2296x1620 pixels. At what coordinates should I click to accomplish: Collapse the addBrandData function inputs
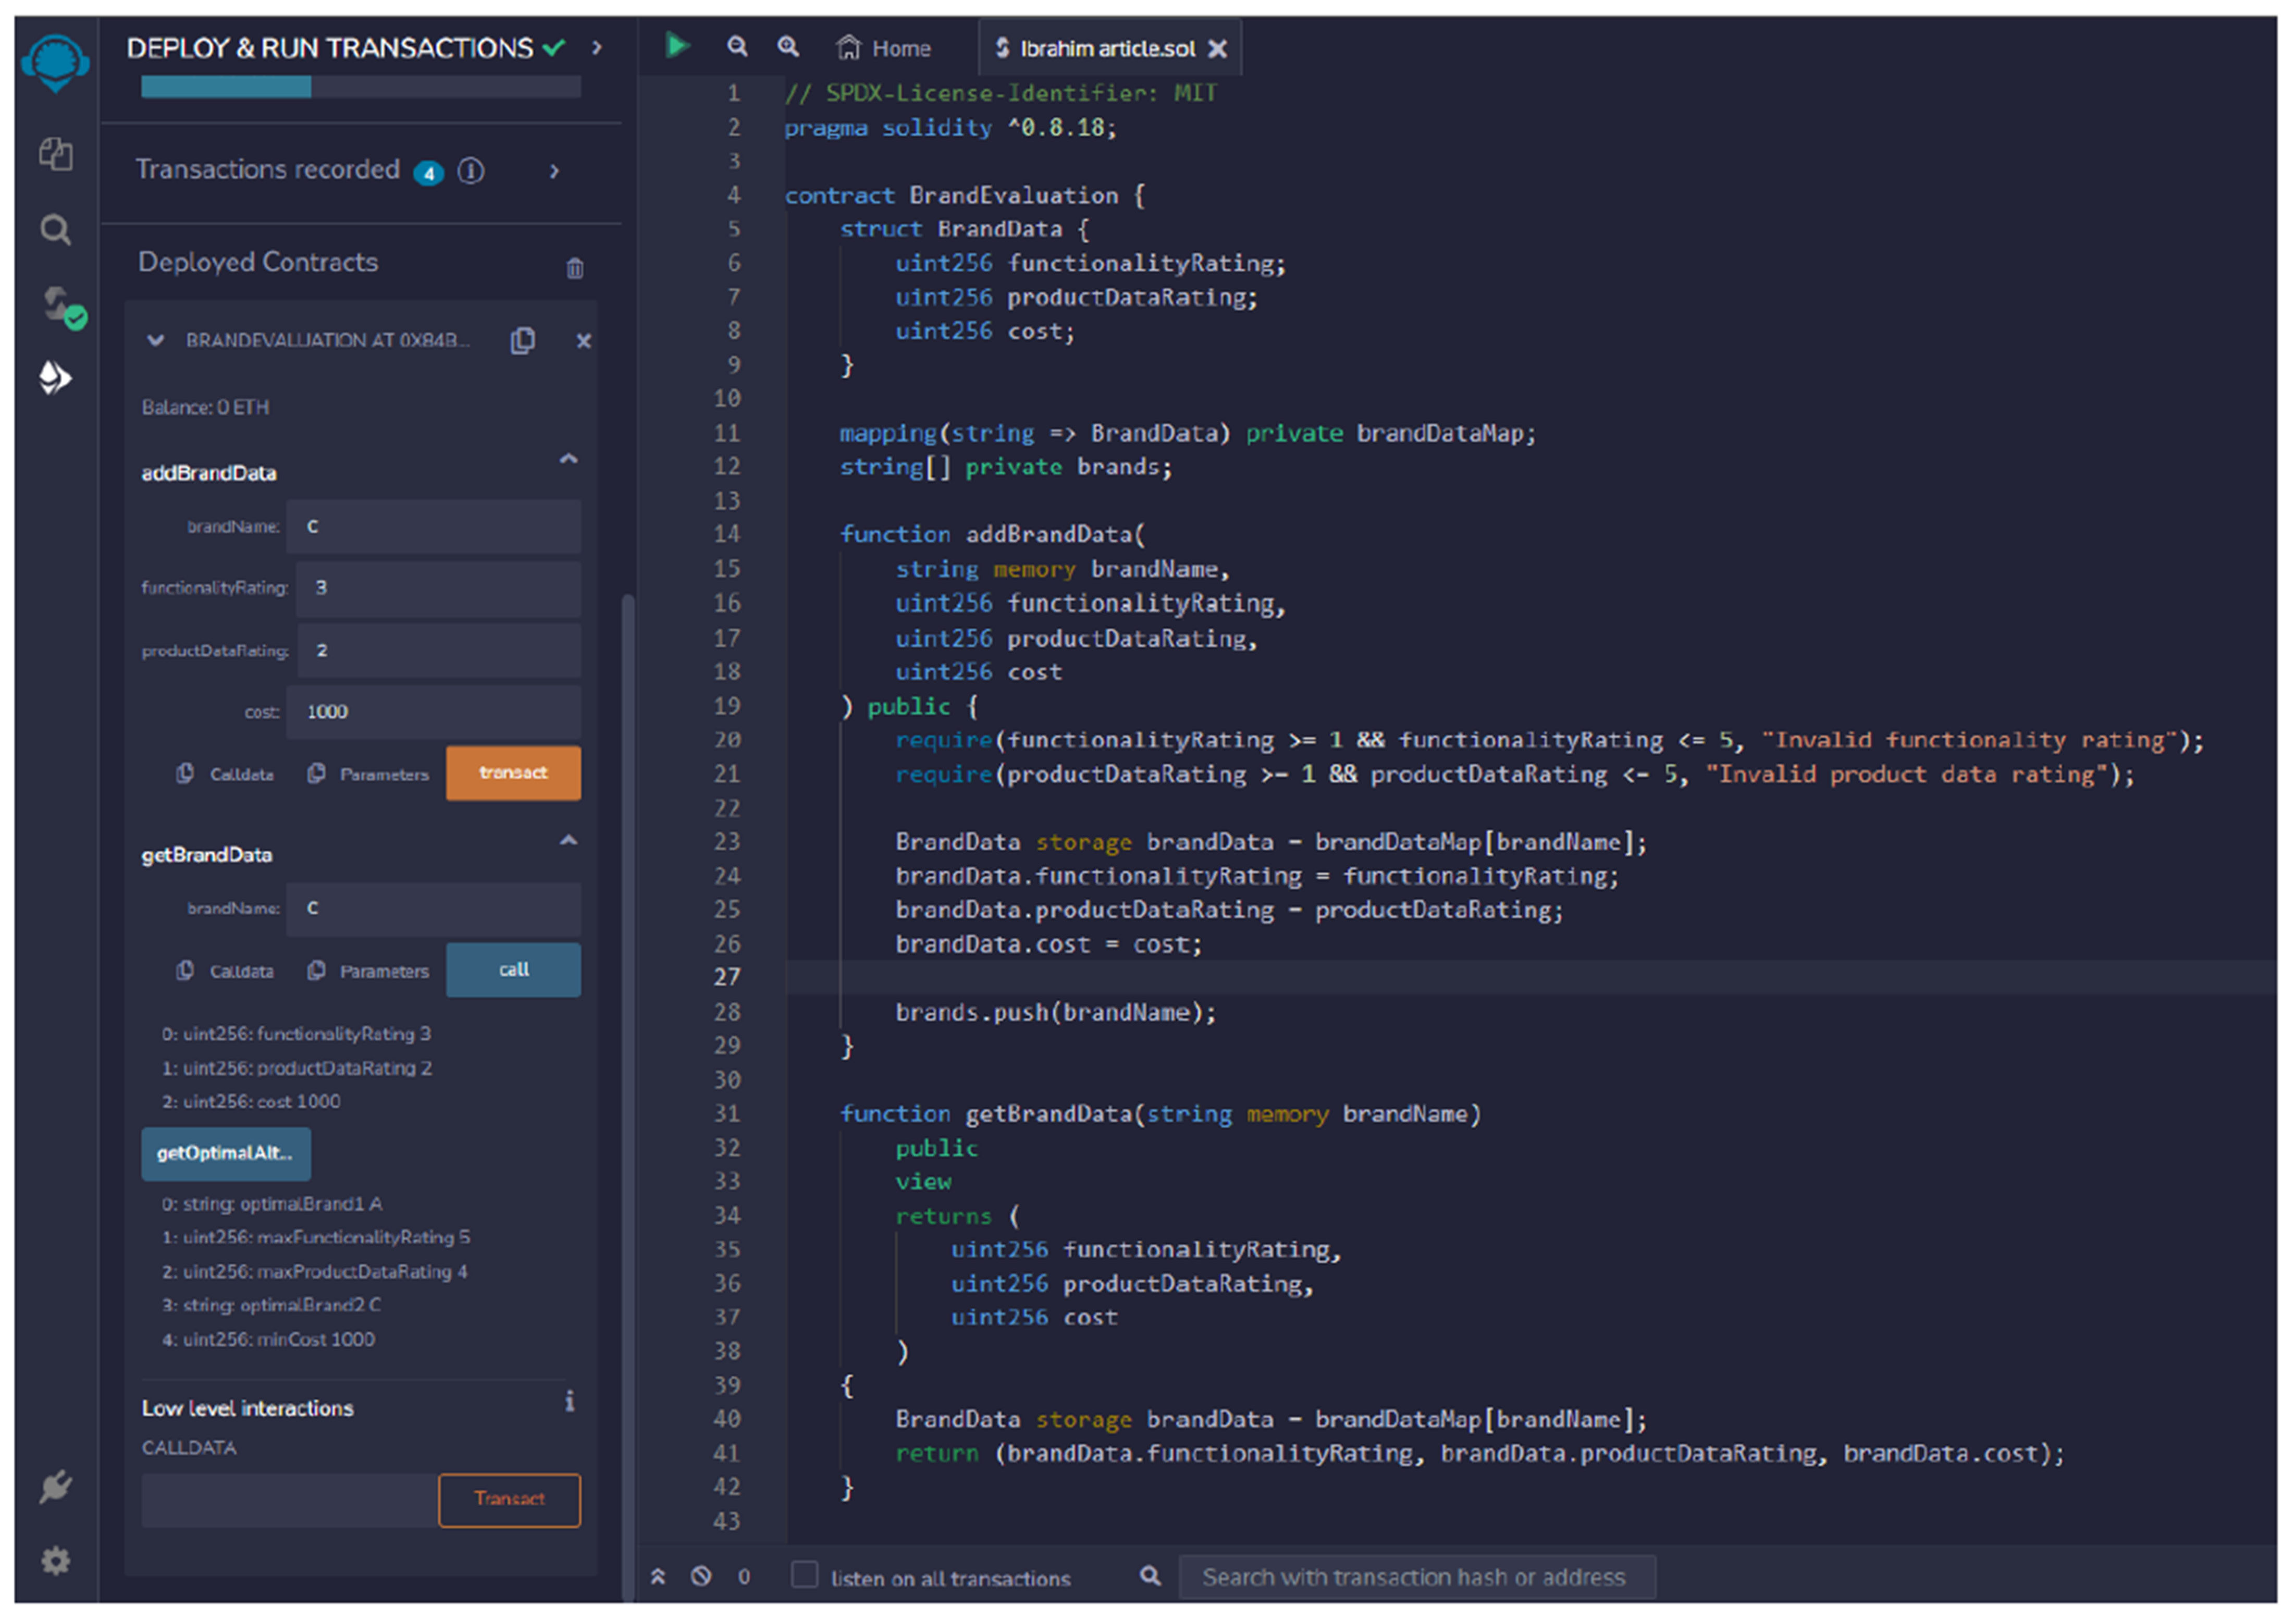568,459
